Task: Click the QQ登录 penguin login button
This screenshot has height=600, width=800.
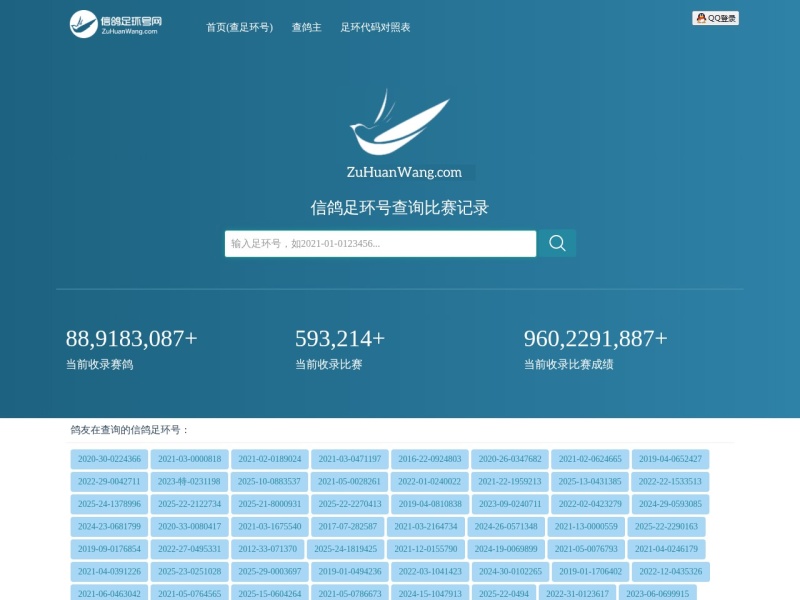Action: (x=715, y=18)
